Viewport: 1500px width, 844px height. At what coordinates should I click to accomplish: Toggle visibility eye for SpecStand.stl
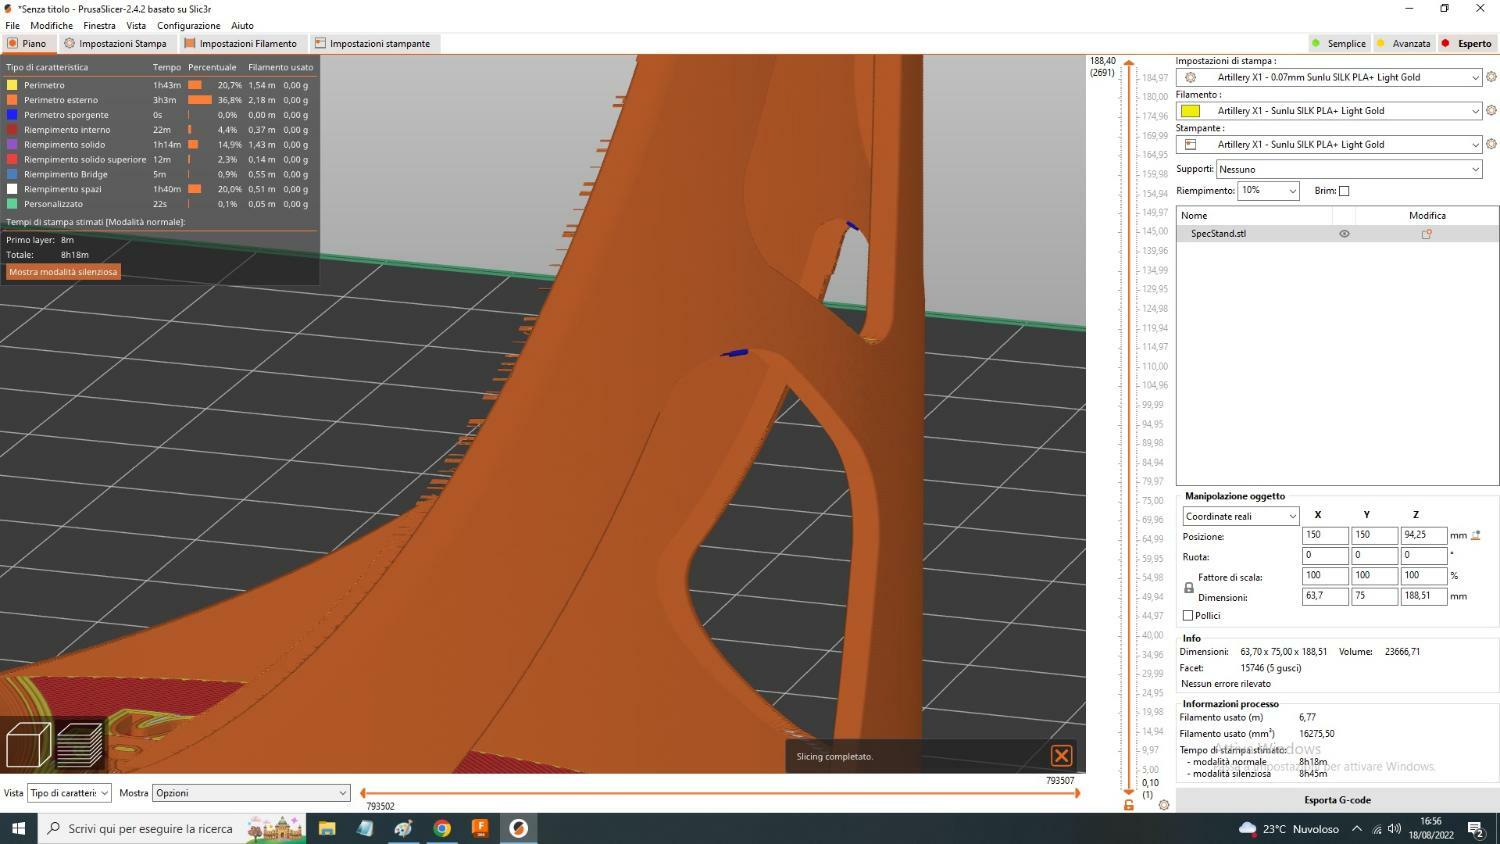coord(1344,234)
